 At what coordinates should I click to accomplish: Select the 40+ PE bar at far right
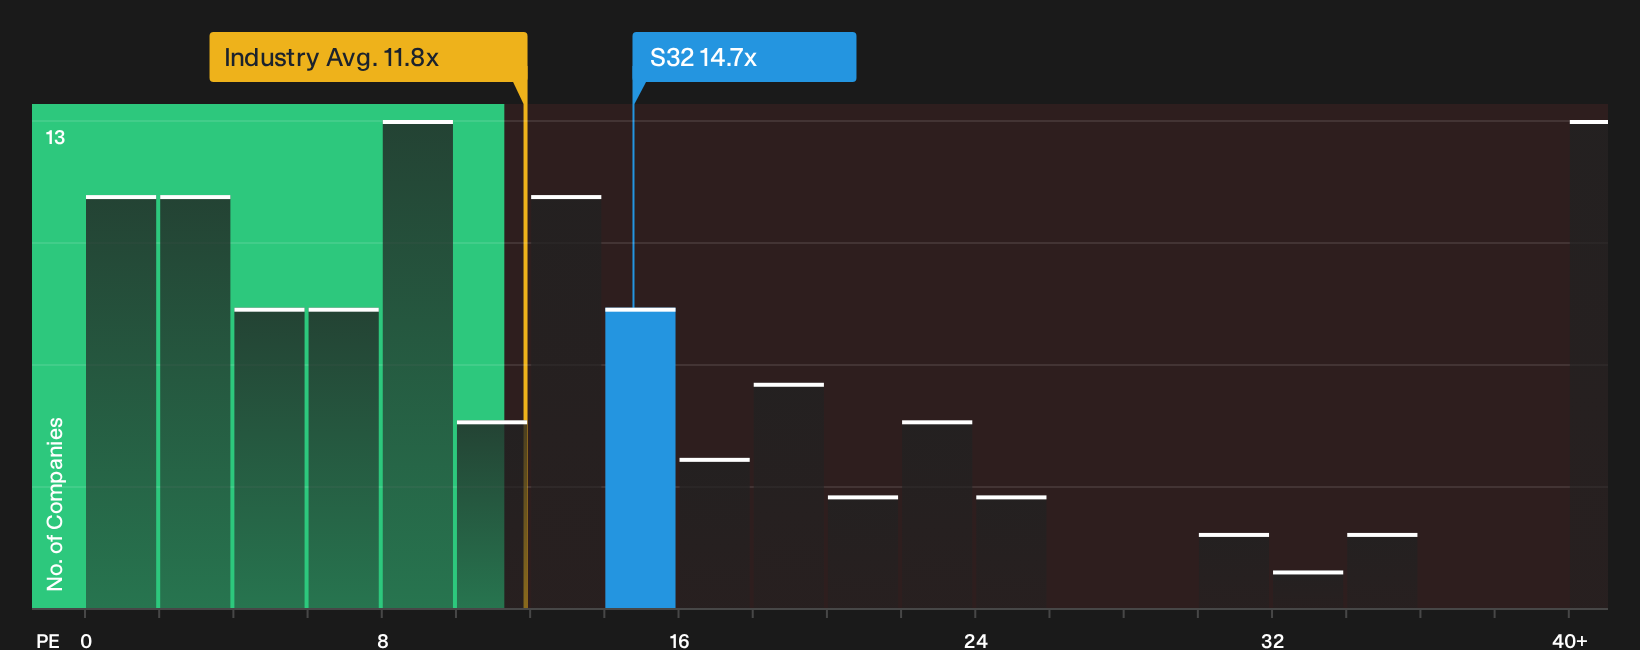pos(1588,364)
